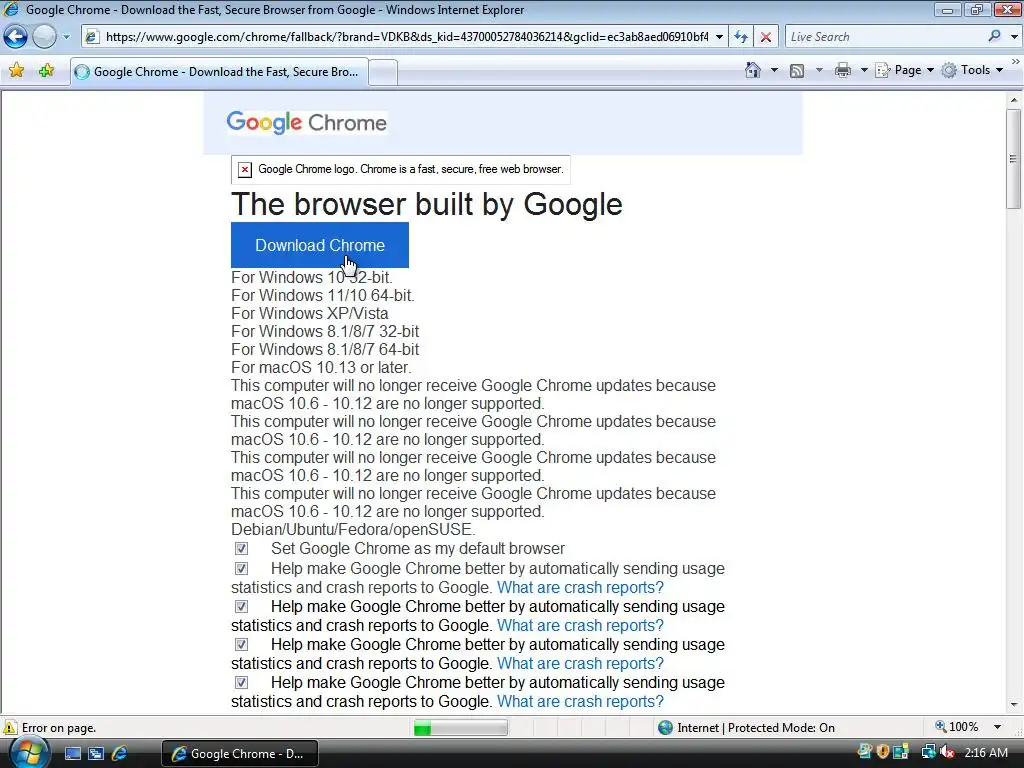1024x768 pixels.
Task: Show more toolbar commands with the chevron
Action: coord(1015,61)
